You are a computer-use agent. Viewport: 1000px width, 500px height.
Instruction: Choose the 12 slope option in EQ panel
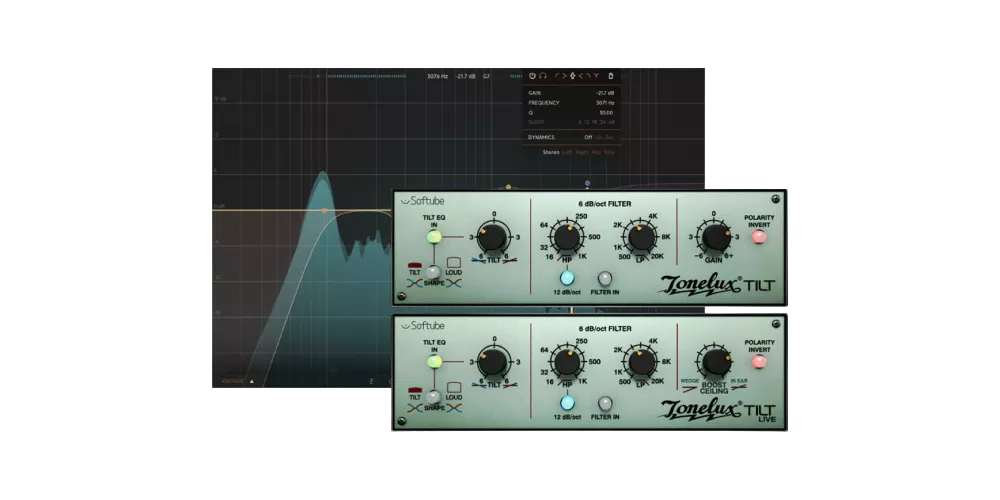point(587,122)
